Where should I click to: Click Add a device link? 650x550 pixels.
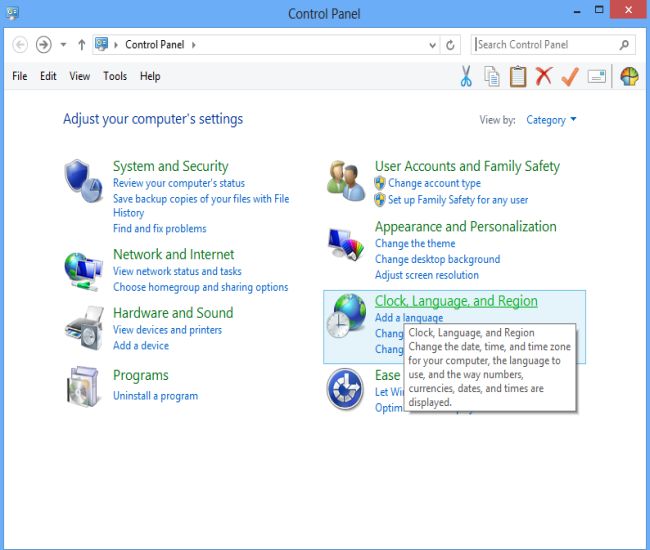141,346
